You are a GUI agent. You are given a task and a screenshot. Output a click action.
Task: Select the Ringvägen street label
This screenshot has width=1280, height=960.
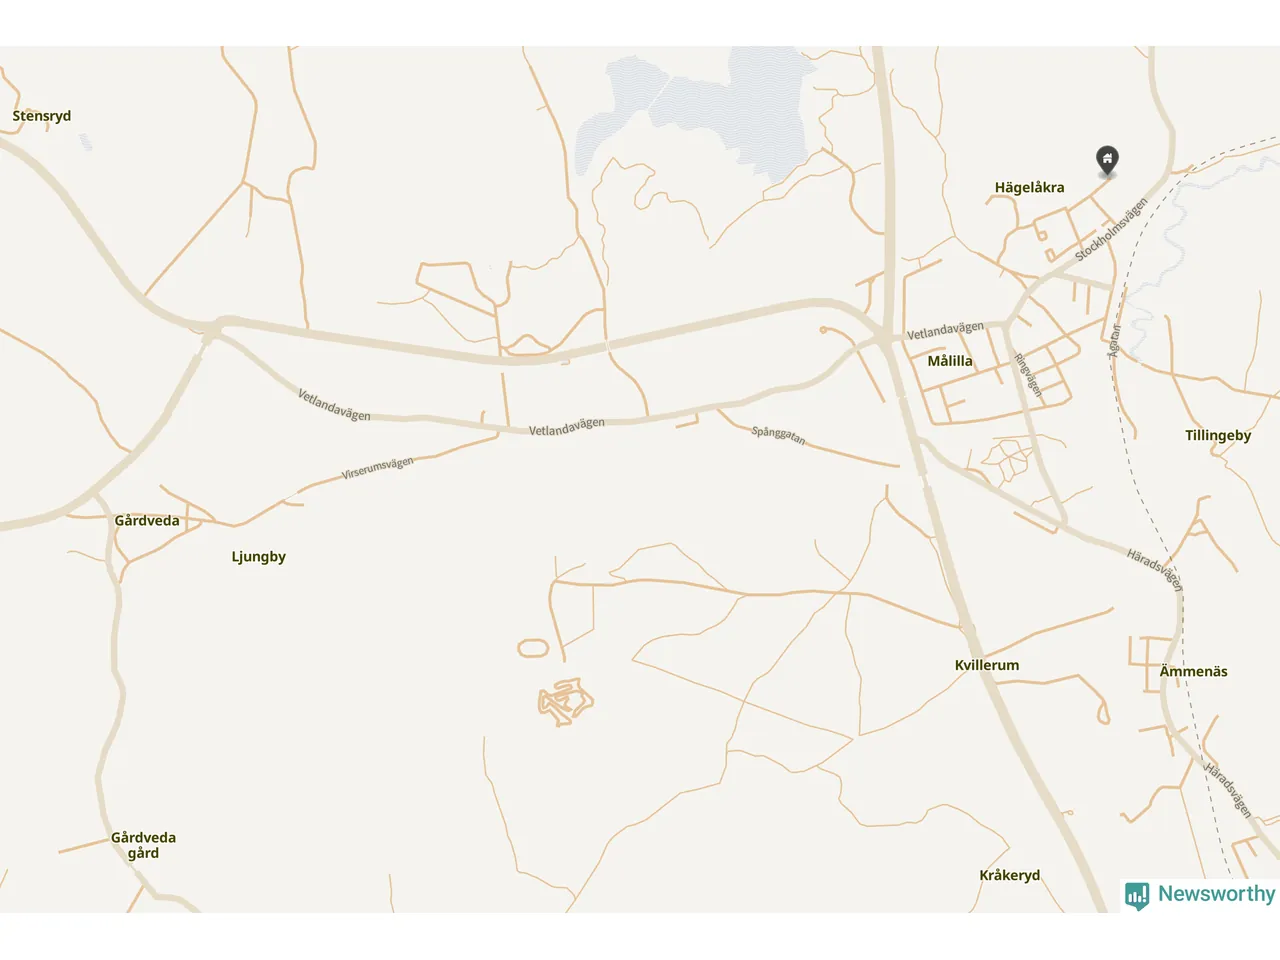tap(1028, 375)
